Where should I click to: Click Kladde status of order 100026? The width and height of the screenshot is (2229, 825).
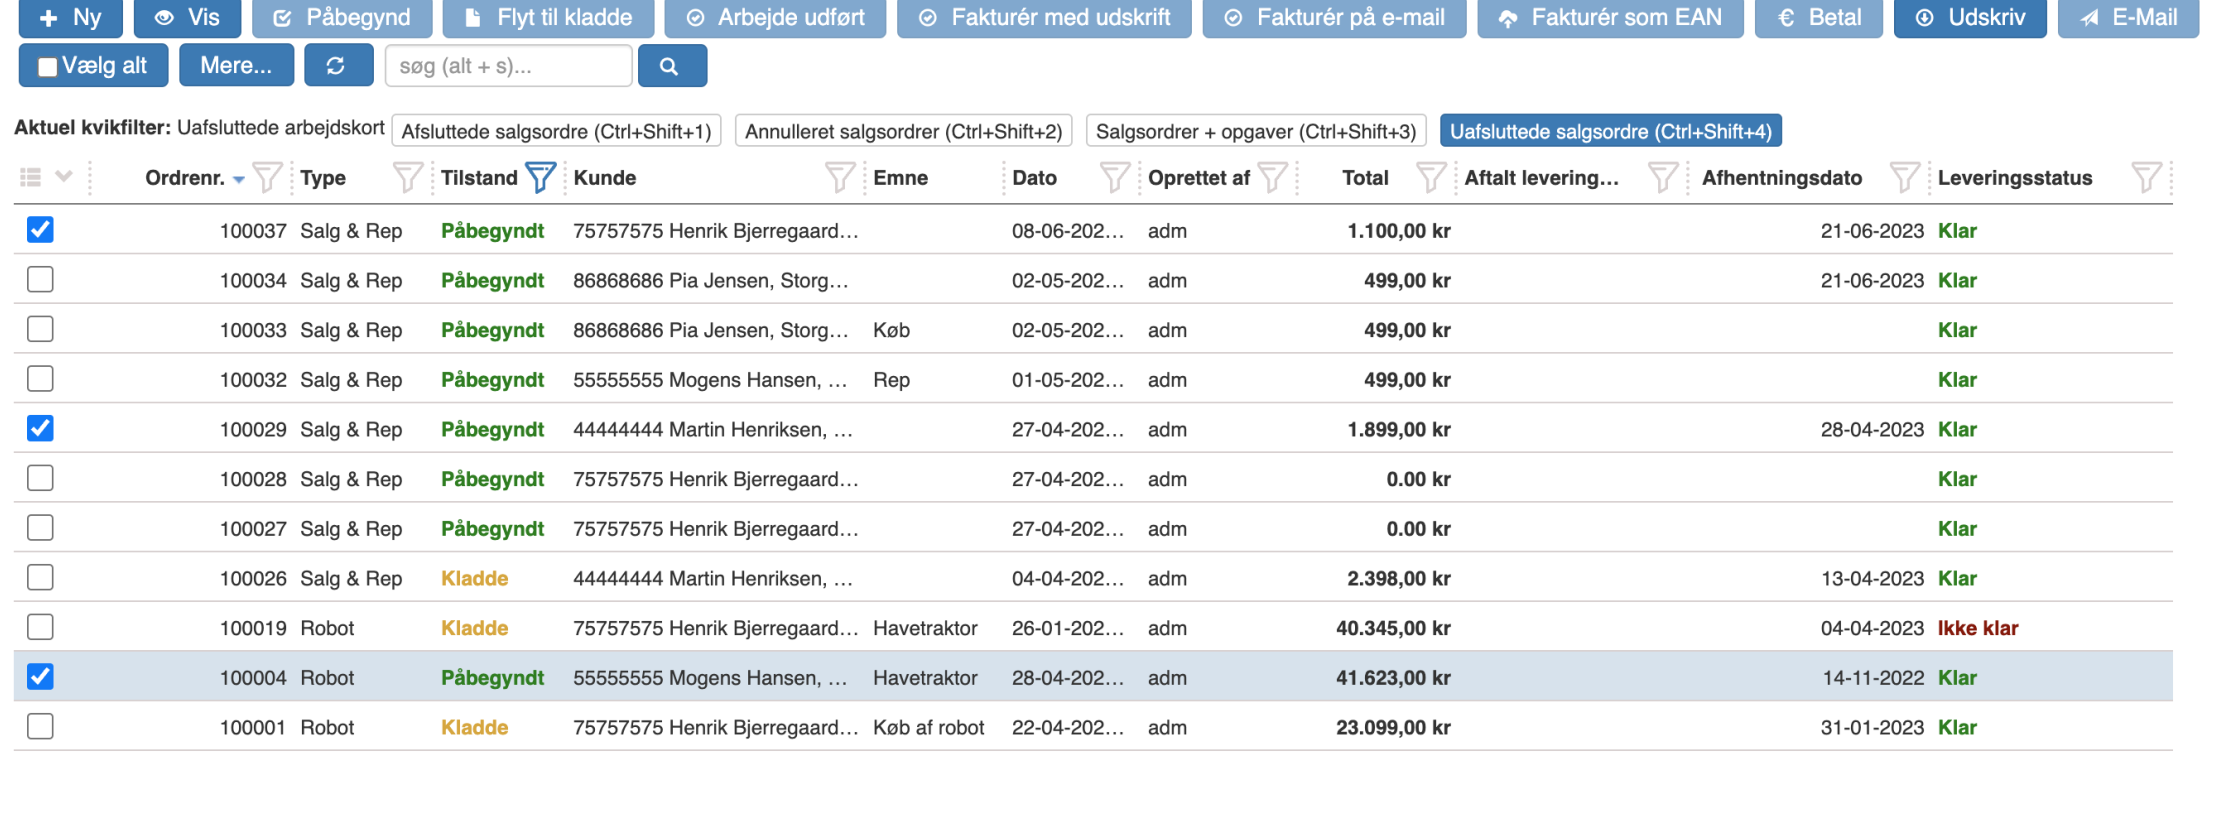click(x=474, y=579)
